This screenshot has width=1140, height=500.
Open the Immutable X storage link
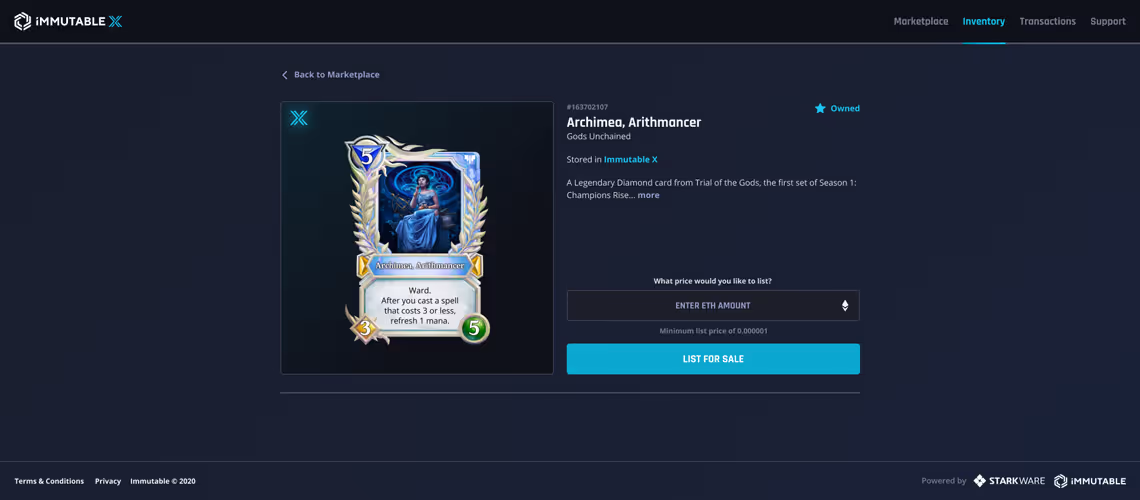click(x=630, y=159)
